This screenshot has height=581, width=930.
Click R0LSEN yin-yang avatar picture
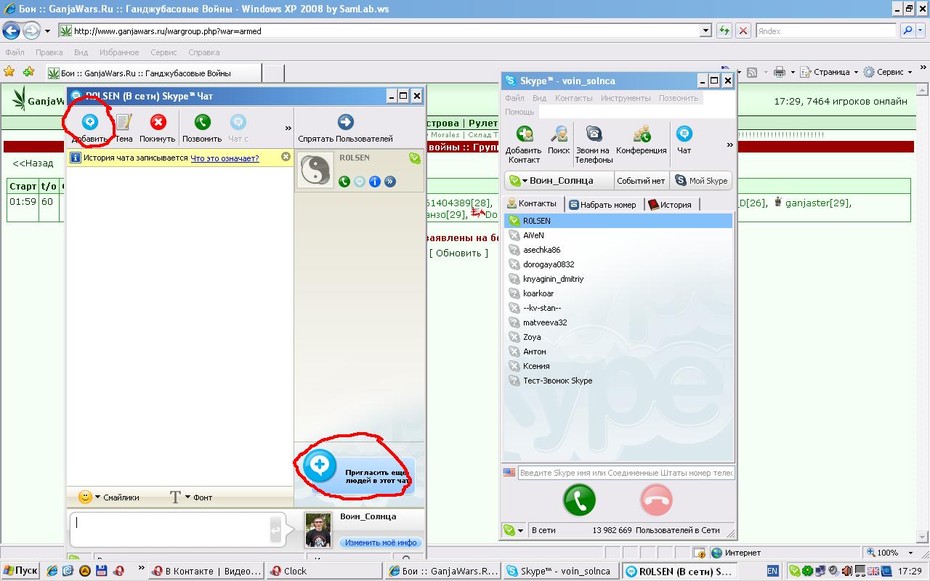point(315,171)
